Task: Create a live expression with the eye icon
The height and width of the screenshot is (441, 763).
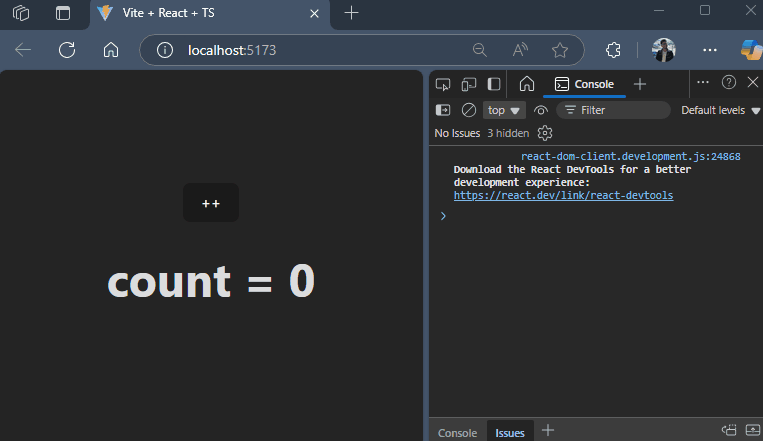Action: [x=541, y=110]
